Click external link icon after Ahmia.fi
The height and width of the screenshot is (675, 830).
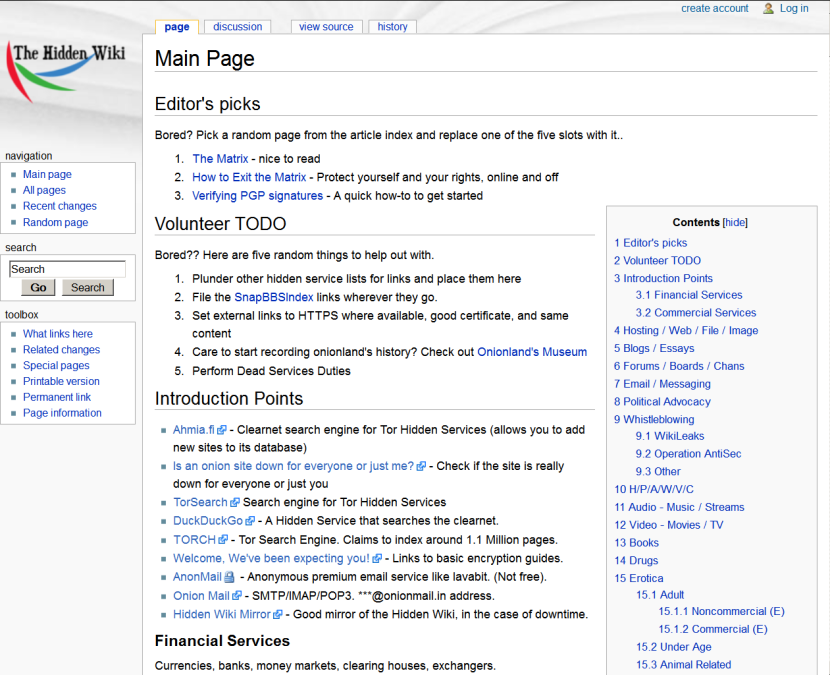pos(222,430)
